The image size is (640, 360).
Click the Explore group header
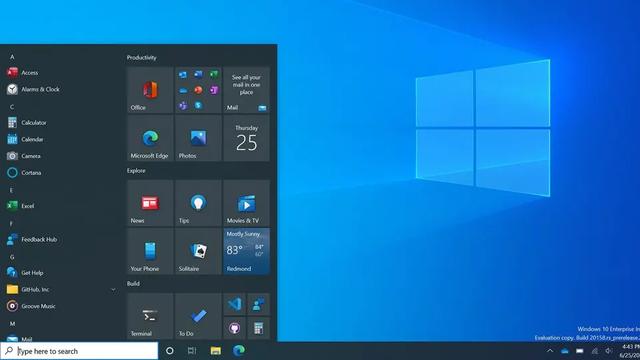136,171
